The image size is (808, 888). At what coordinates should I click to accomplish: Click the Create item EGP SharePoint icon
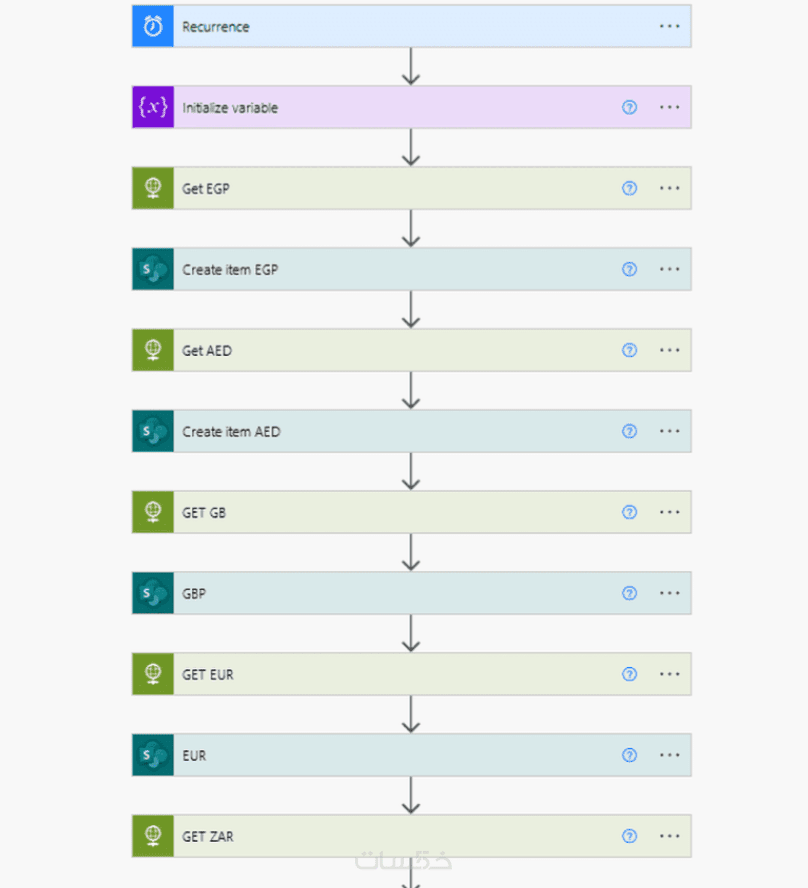click(x=153, y=269)
